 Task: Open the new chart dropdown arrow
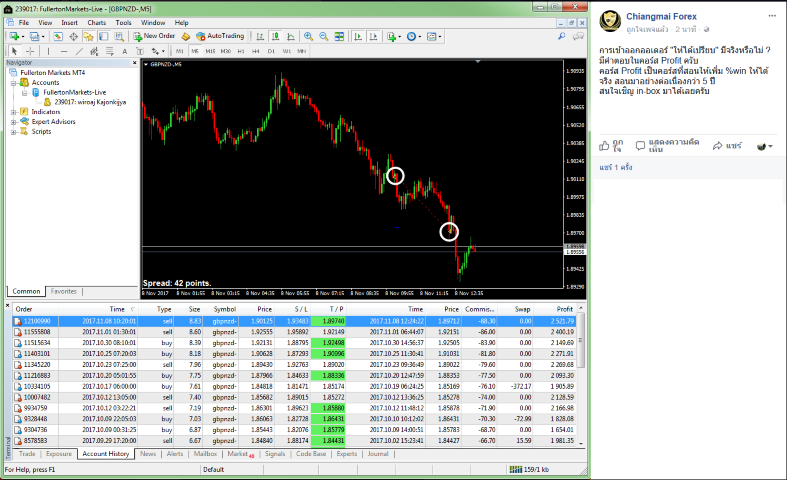pyautogui.click(x=23, y=37)
